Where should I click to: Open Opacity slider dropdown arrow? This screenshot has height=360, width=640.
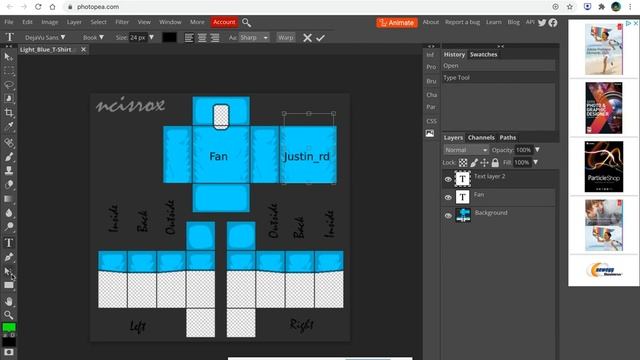tap(538, 150)
